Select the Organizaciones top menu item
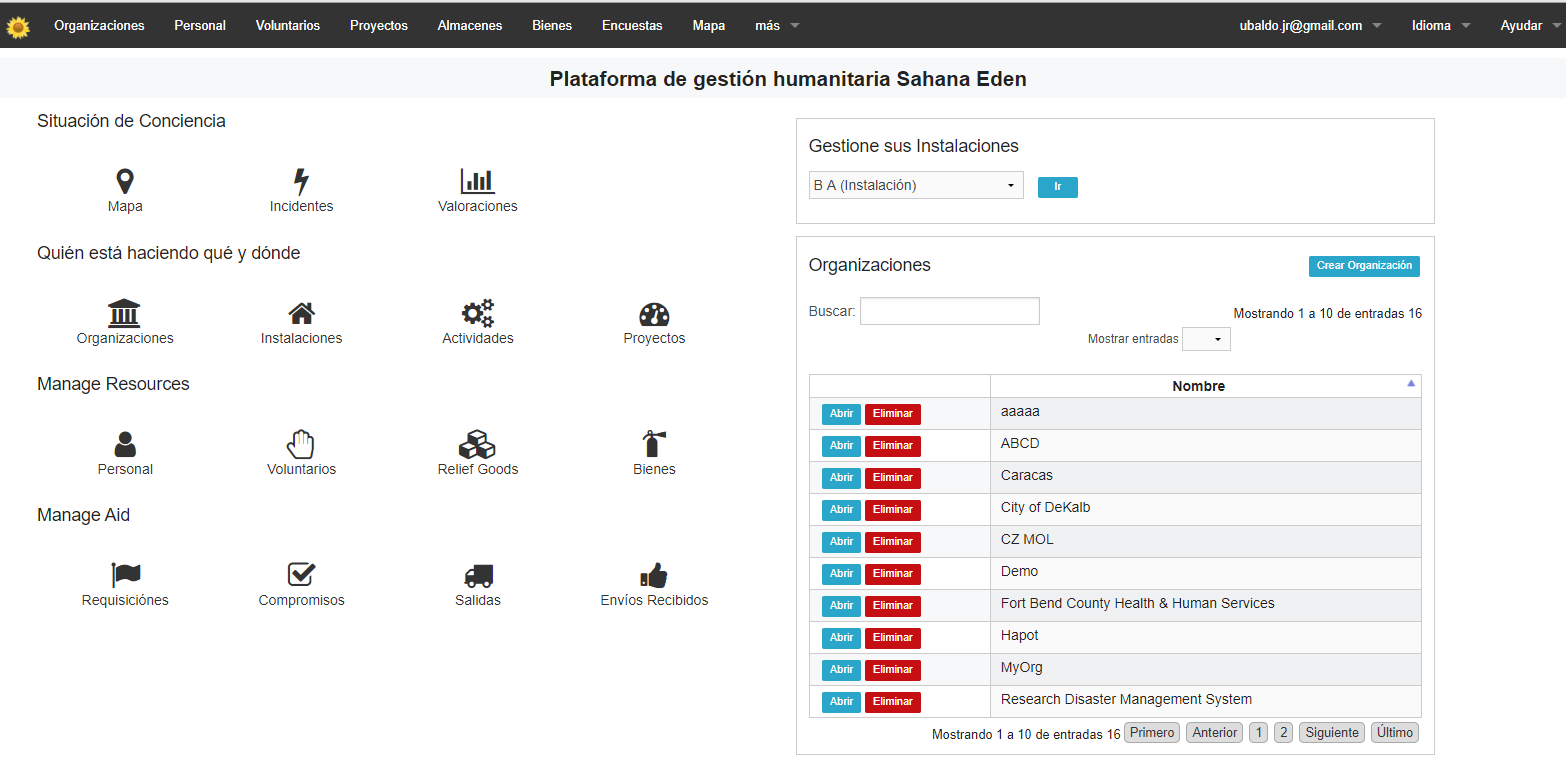Image resolution: width=1566 pixels, height=758 pixels. (x=99, y=26)
